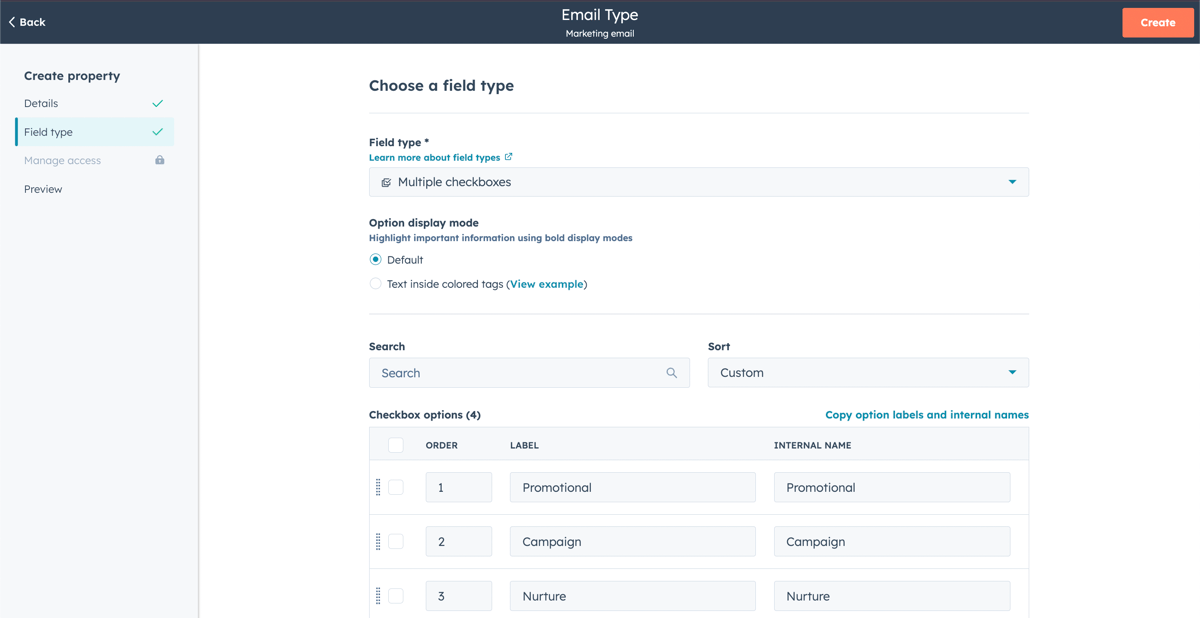1200x618 pixels.
Task: Tick the select-all checkbox in table header
Action: click(396, 445)
